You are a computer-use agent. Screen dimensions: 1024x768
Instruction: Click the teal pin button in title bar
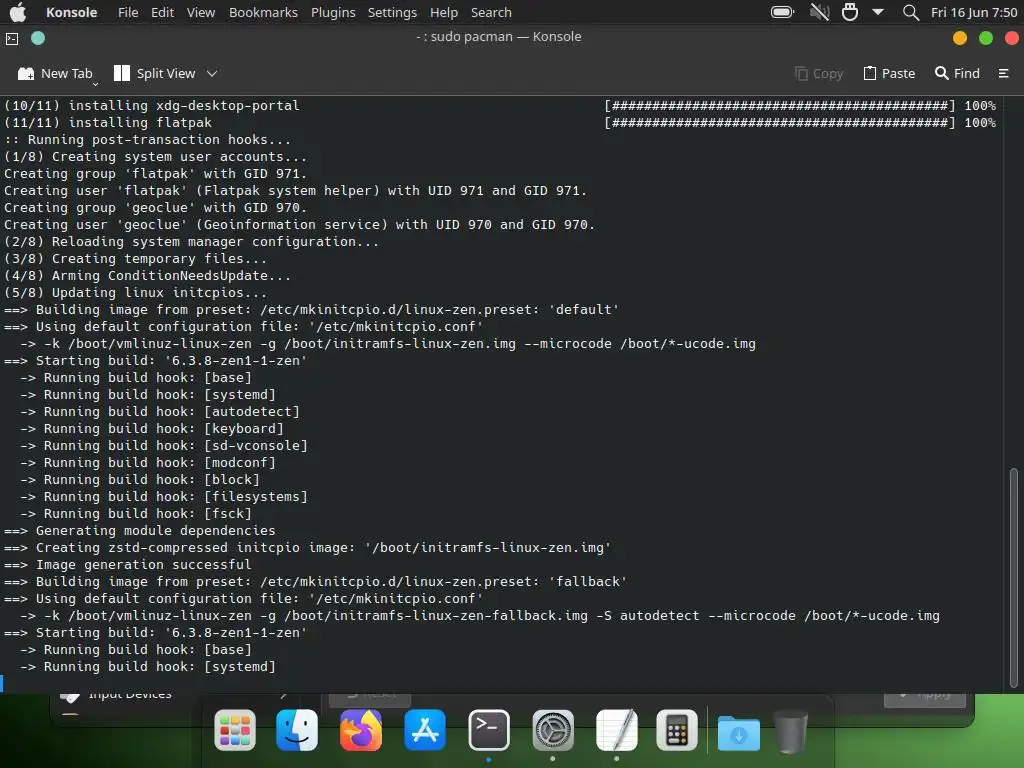(x=38, y=38)
